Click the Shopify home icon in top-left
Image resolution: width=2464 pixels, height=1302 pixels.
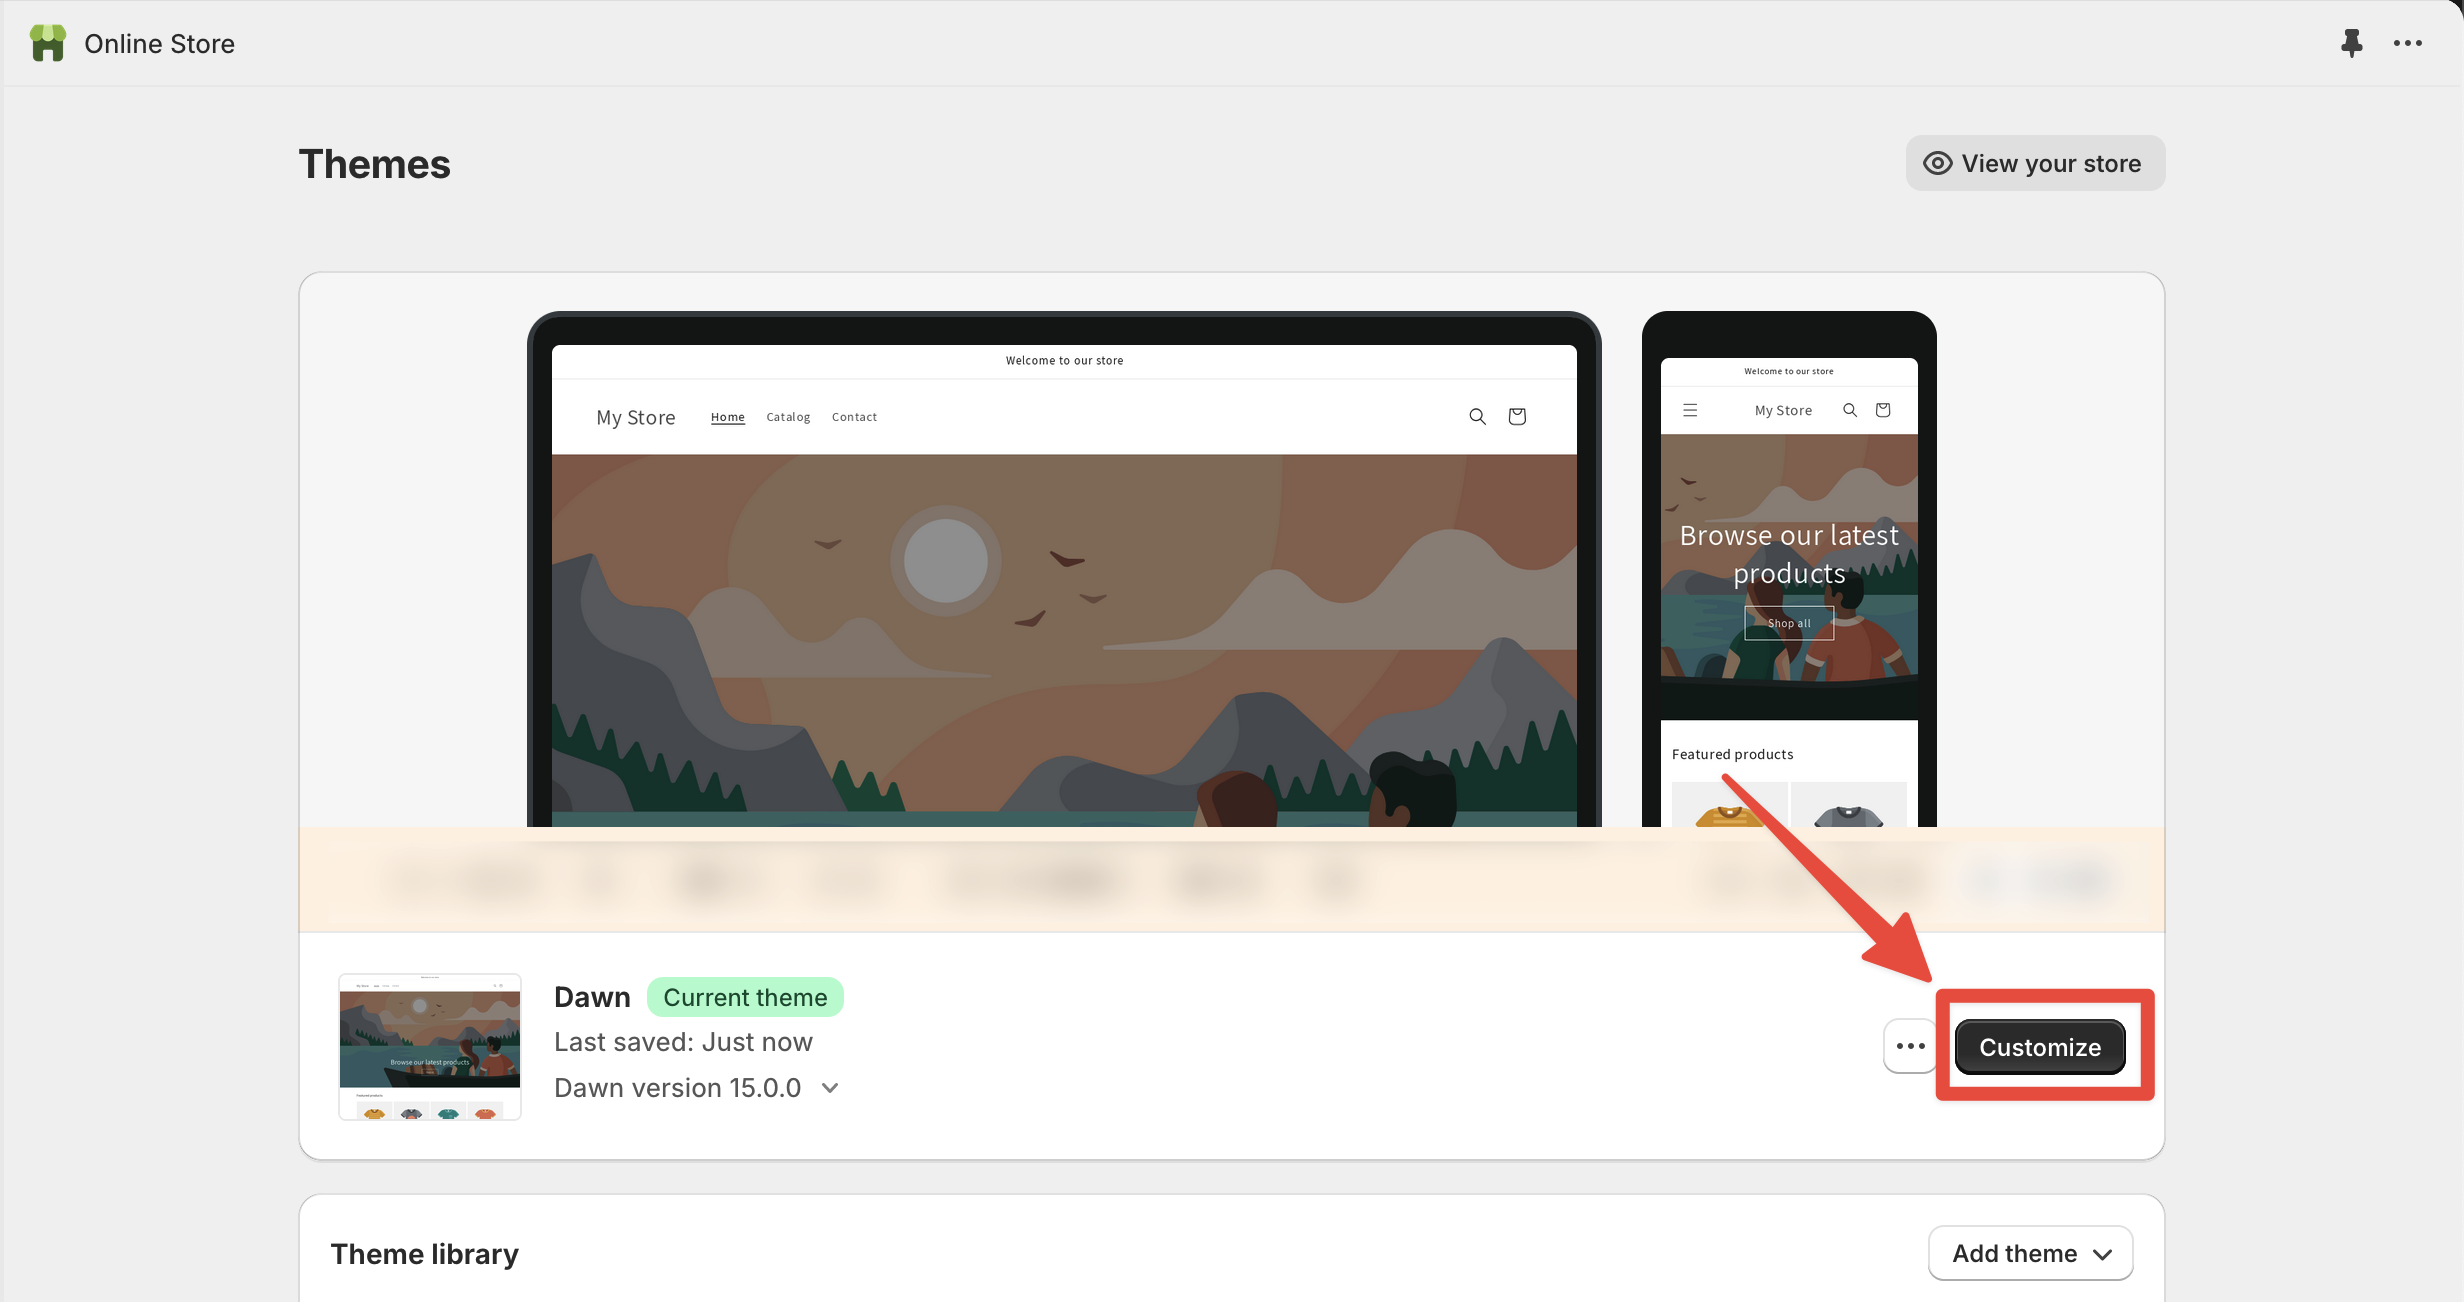click(x=47, y=42)
